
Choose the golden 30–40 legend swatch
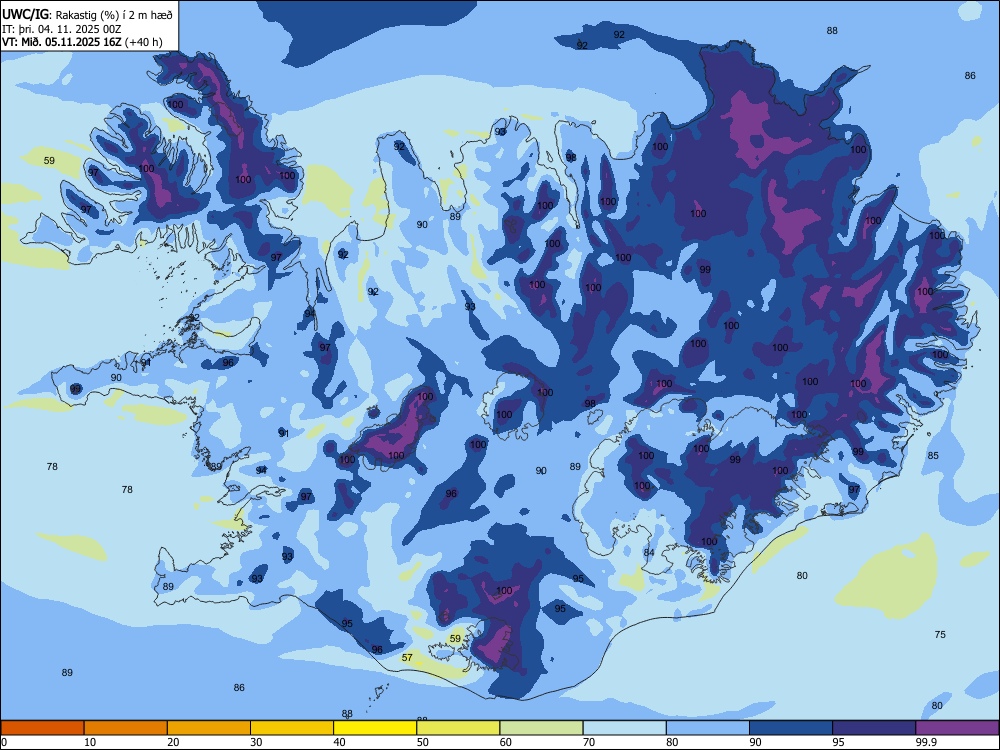pyautogui.click(x=292, y=728)
